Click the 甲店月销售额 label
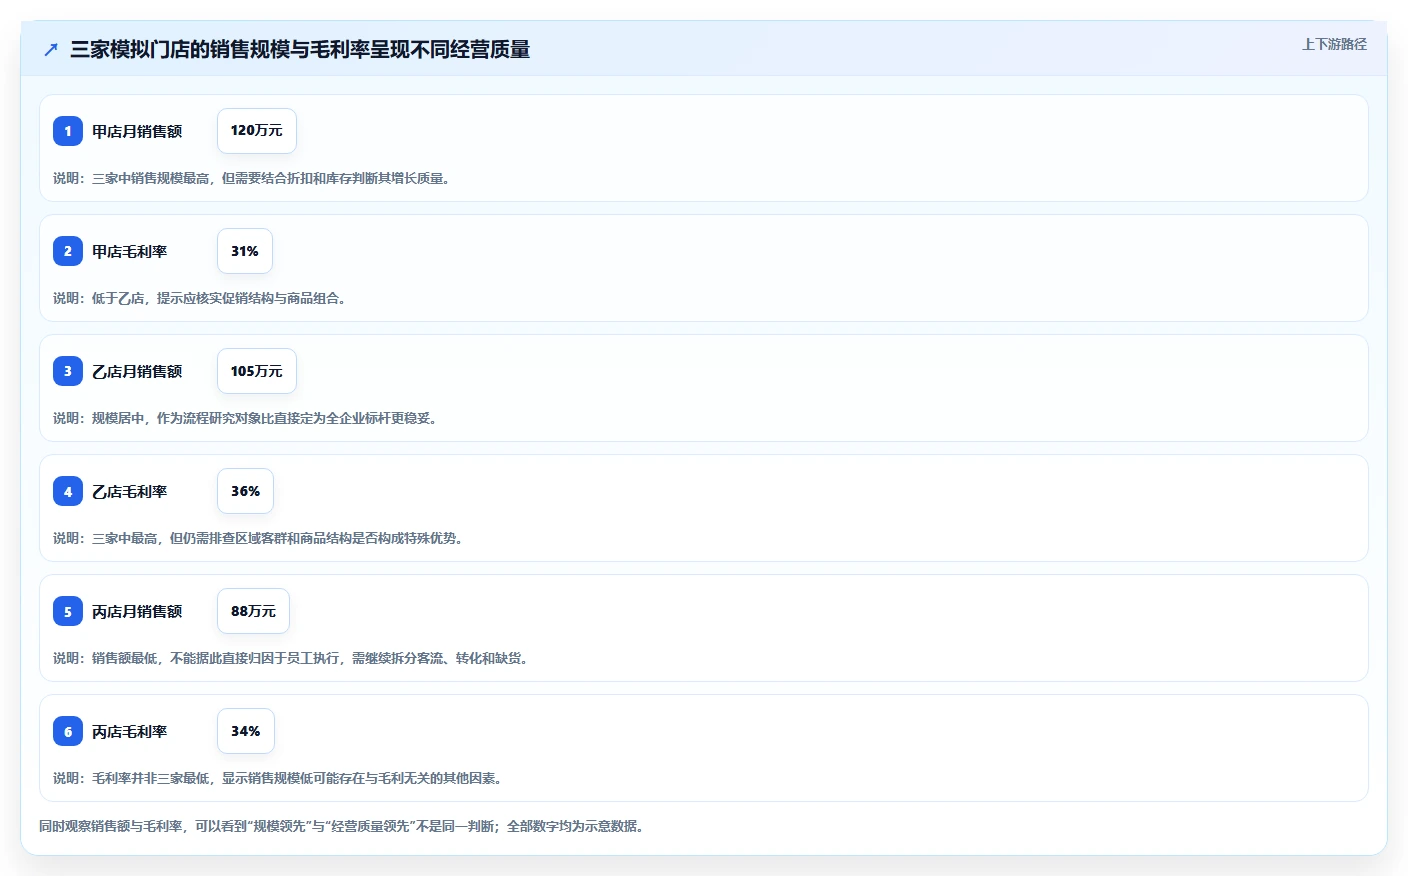1408x876 pixels. (x=137, y=131)
